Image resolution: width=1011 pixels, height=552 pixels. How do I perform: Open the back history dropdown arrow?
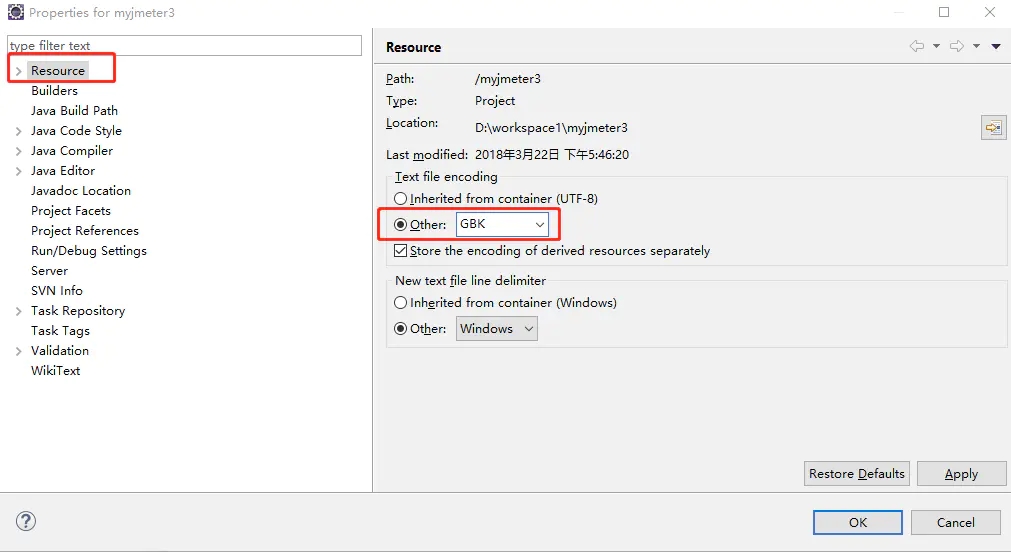coord(936,47)
